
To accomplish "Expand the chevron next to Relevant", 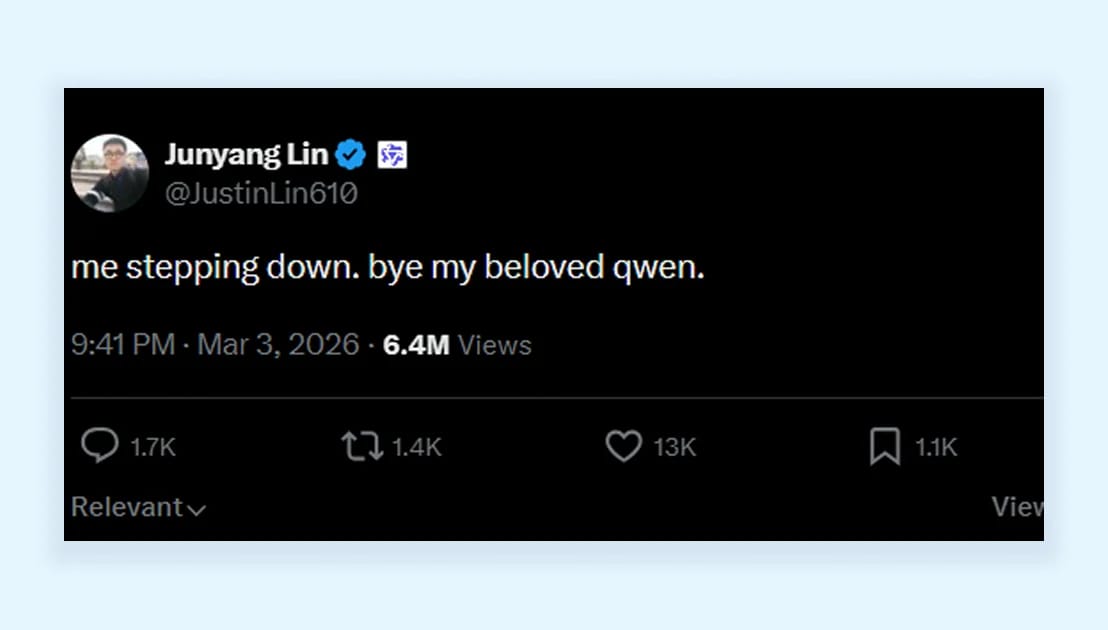I will point(196,510).
